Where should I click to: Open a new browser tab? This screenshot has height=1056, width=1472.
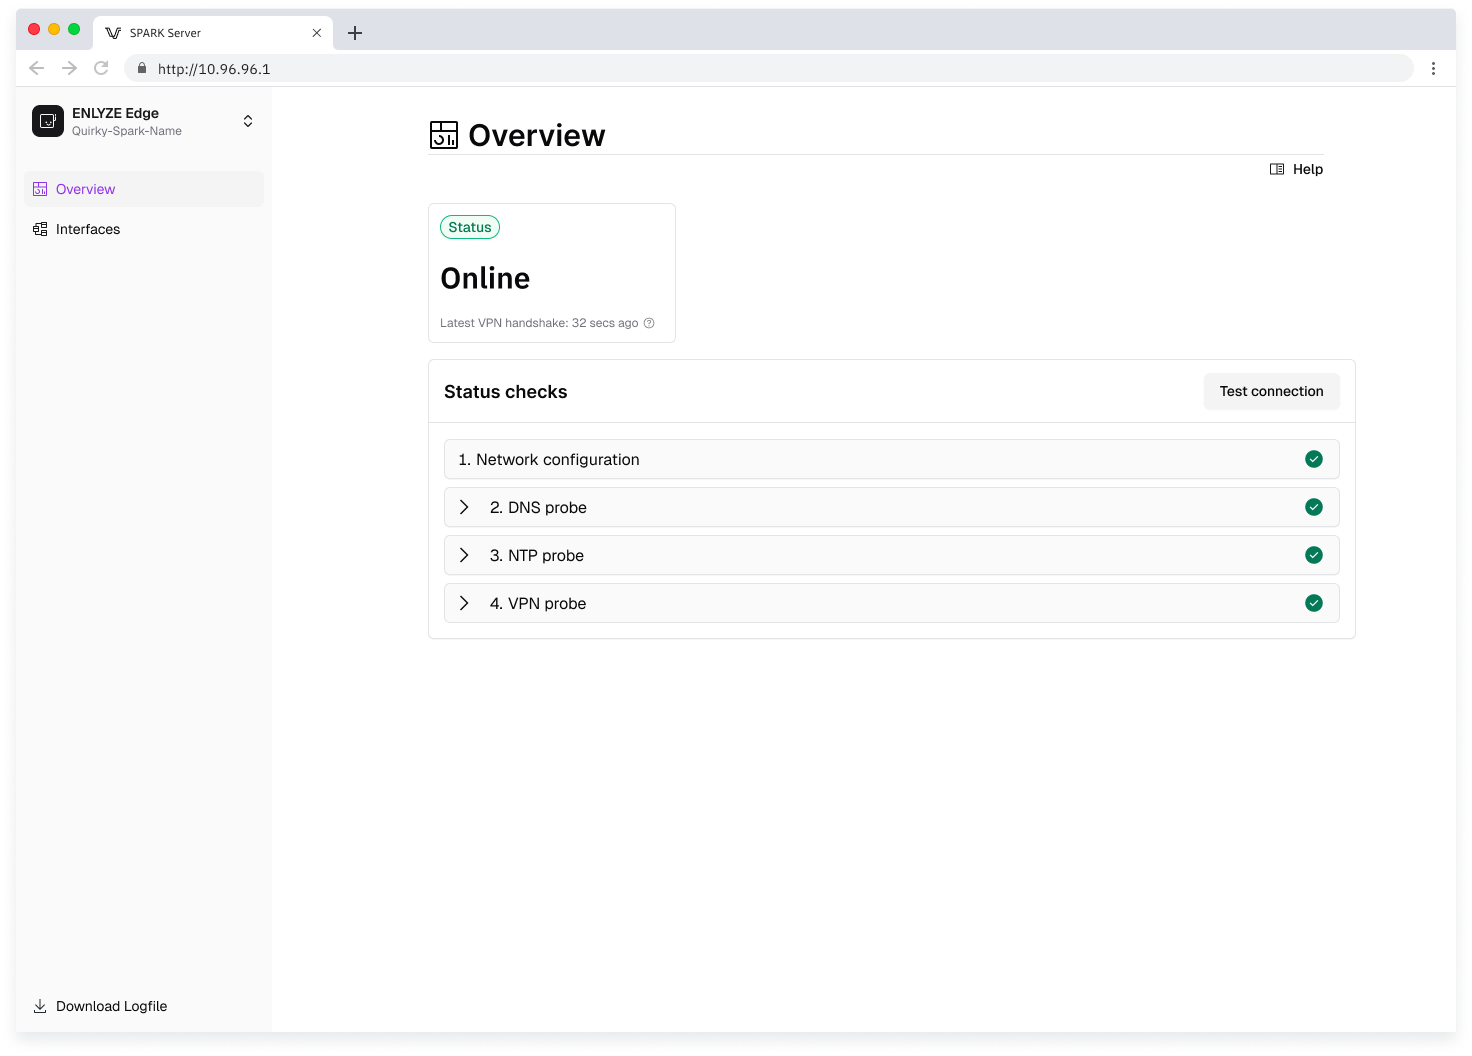click(355, 33)
